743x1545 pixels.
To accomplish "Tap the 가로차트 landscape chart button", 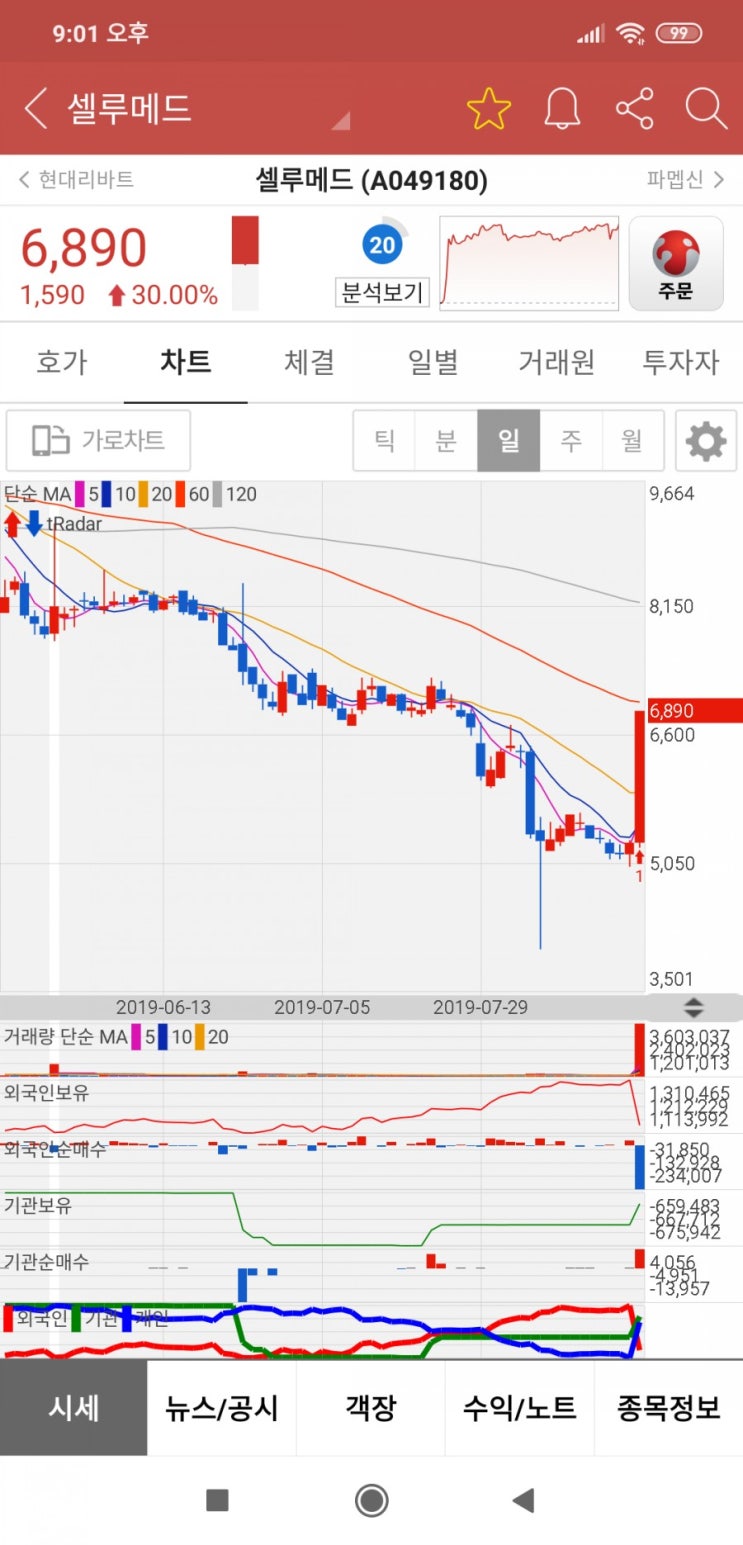I will coord(98,440).
